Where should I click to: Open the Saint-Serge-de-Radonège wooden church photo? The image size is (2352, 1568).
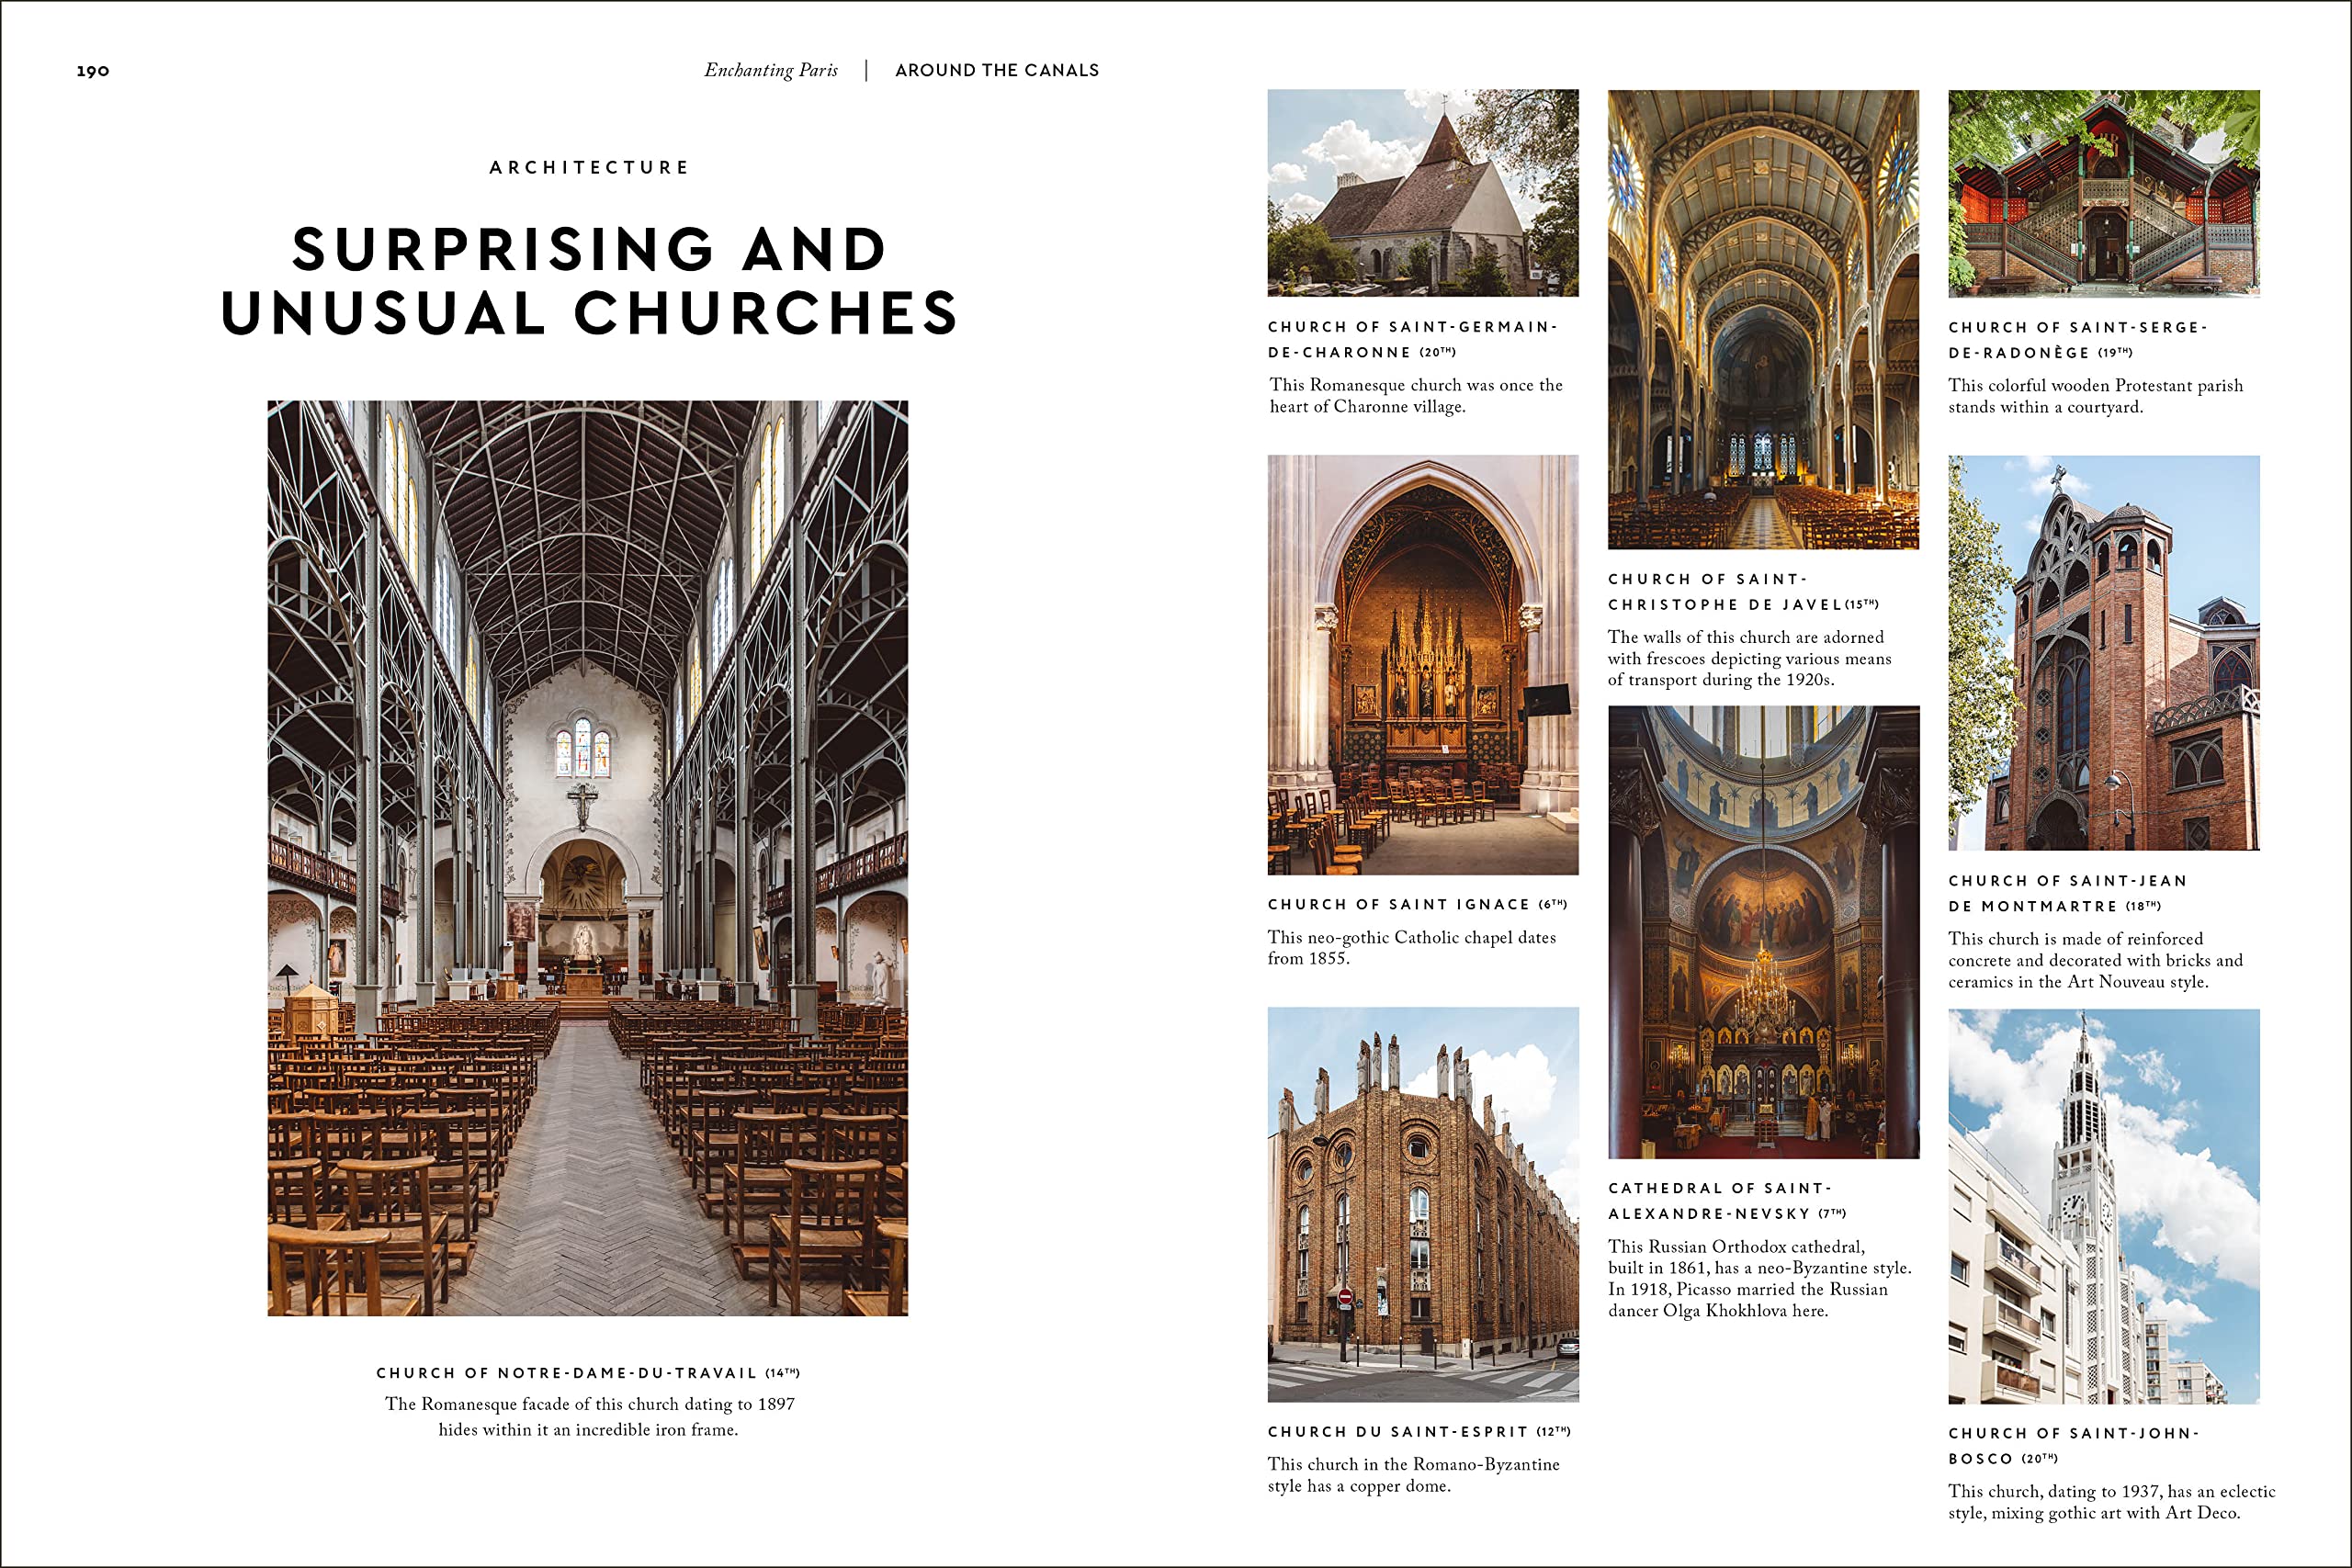click(2103, 193)
